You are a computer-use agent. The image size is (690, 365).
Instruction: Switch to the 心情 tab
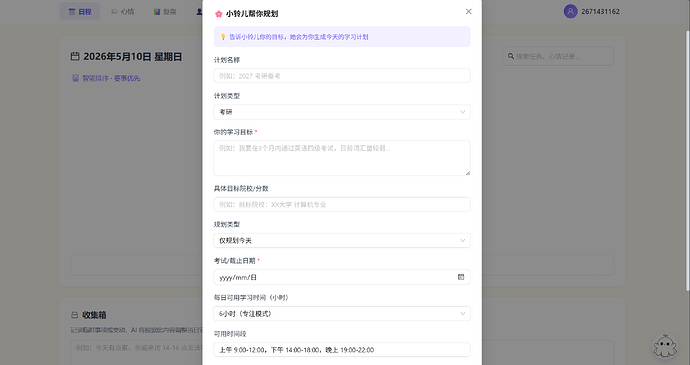click(123, 12)
